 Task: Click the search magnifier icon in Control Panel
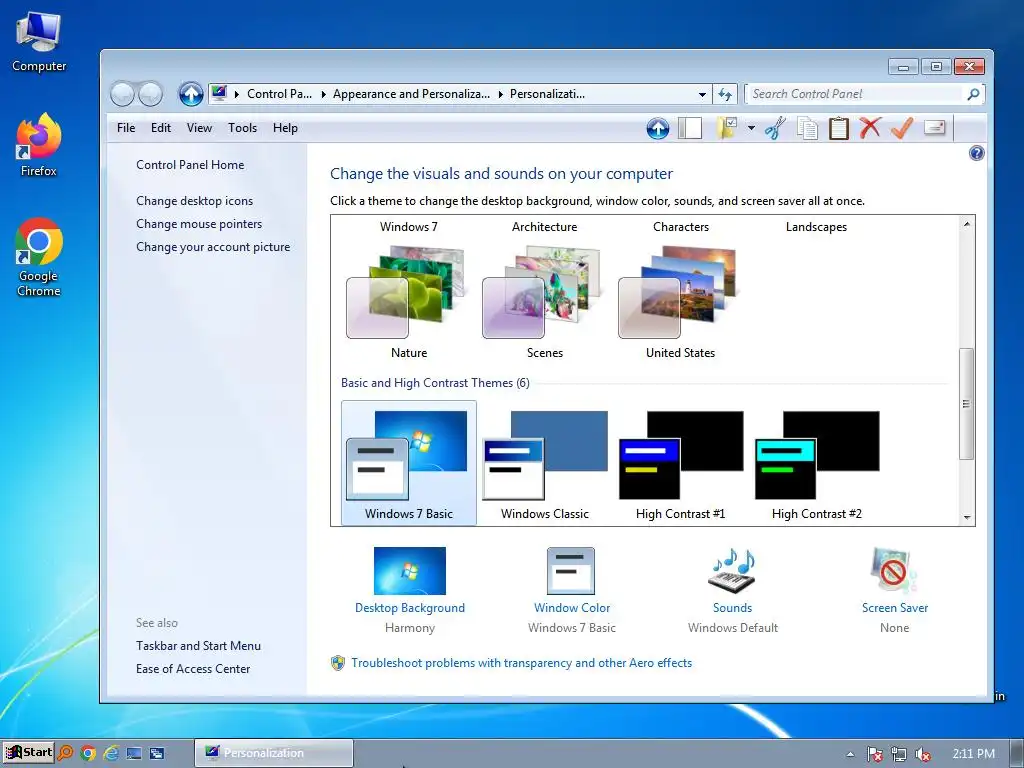click(973, 94)
